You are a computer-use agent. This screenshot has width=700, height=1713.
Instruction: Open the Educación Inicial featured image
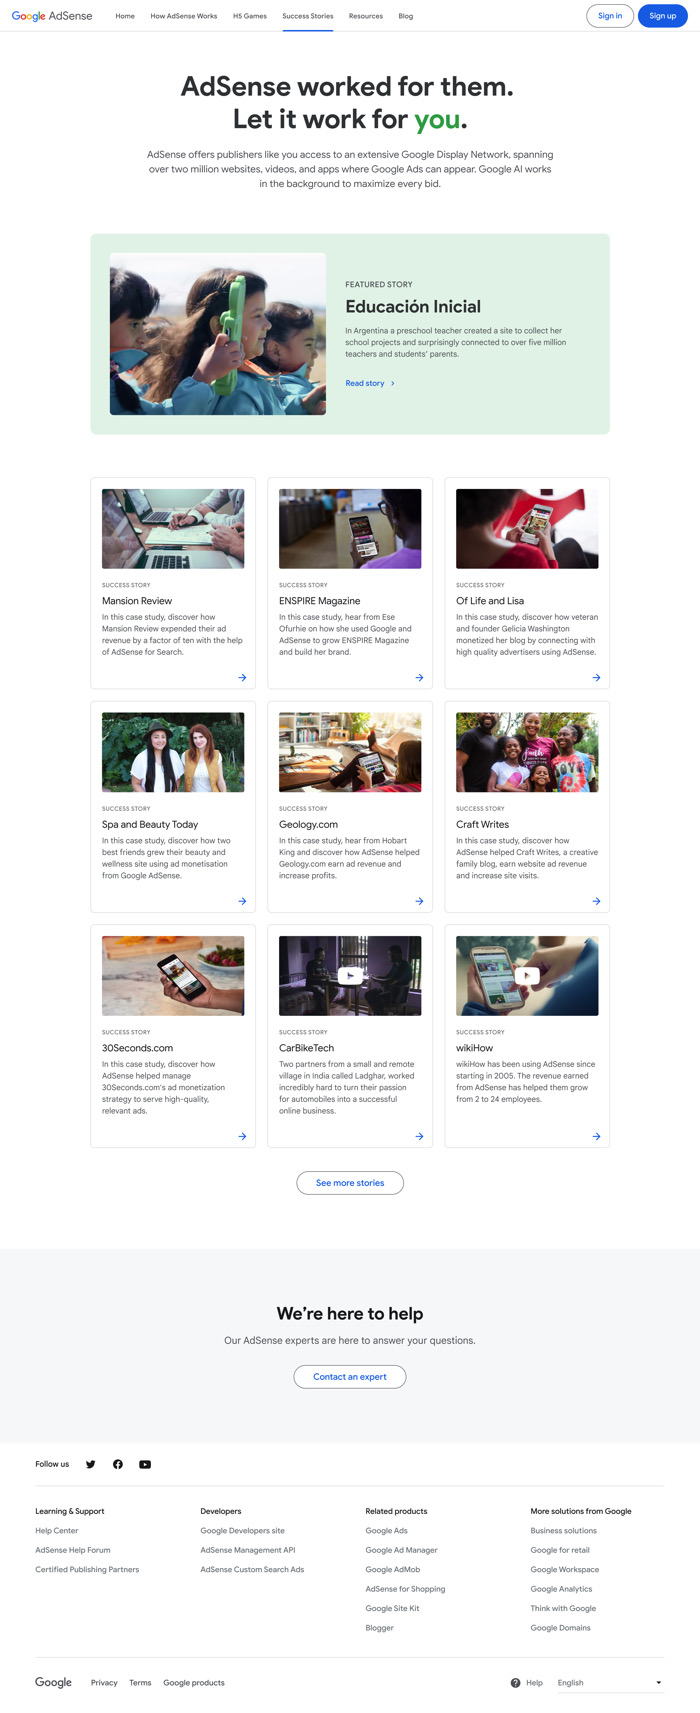click(x=218, y=334)
